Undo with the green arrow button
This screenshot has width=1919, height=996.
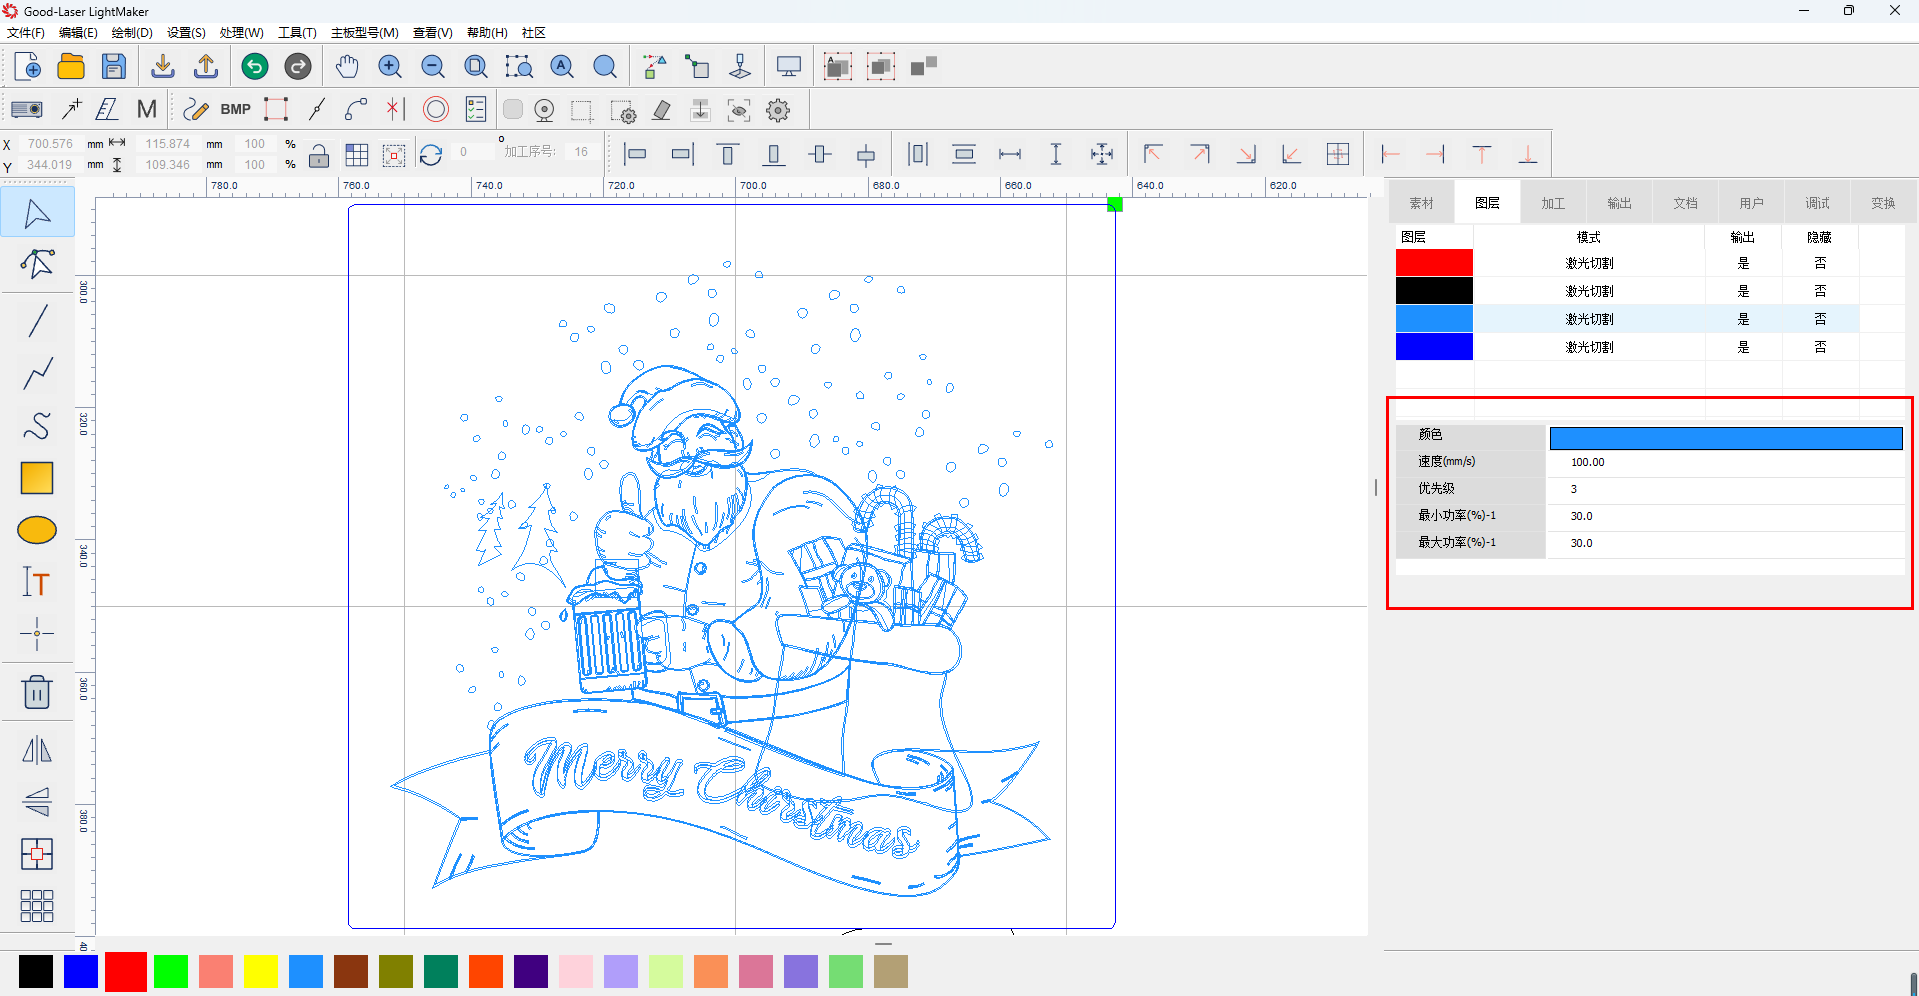[x=255, y=67]
